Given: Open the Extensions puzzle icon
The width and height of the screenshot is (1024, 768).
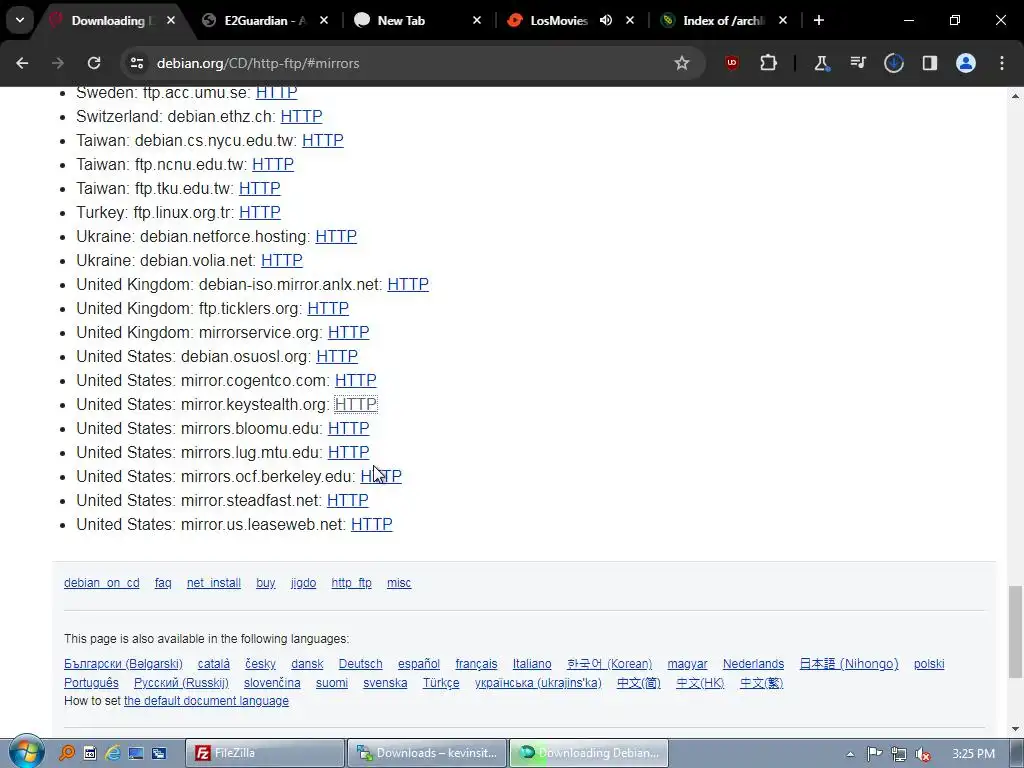Looking at the screenshot, I should [769, 63].
